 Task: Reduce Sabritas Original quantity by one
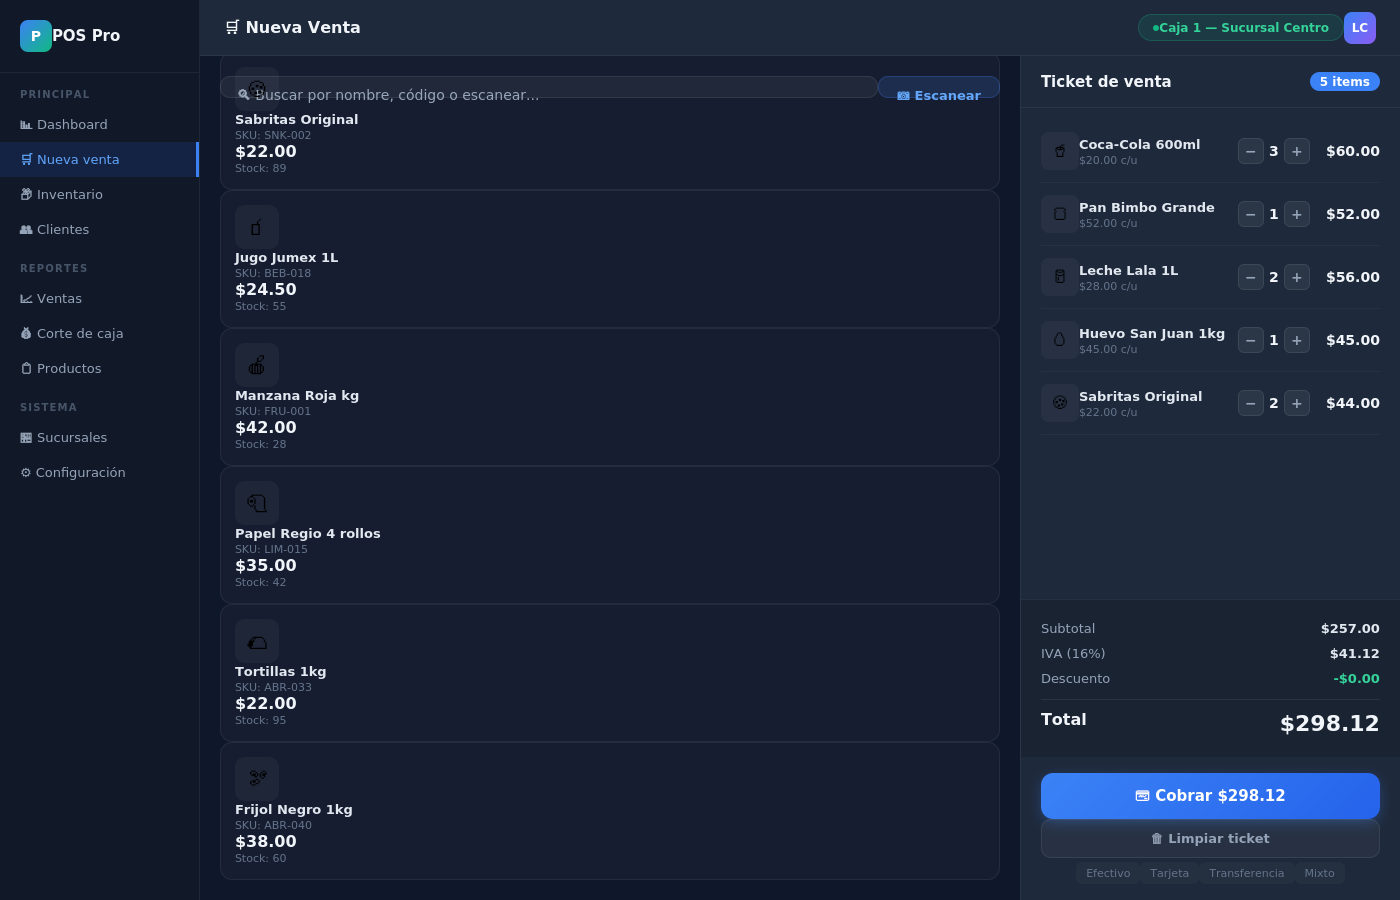[x=1250, y=403]
